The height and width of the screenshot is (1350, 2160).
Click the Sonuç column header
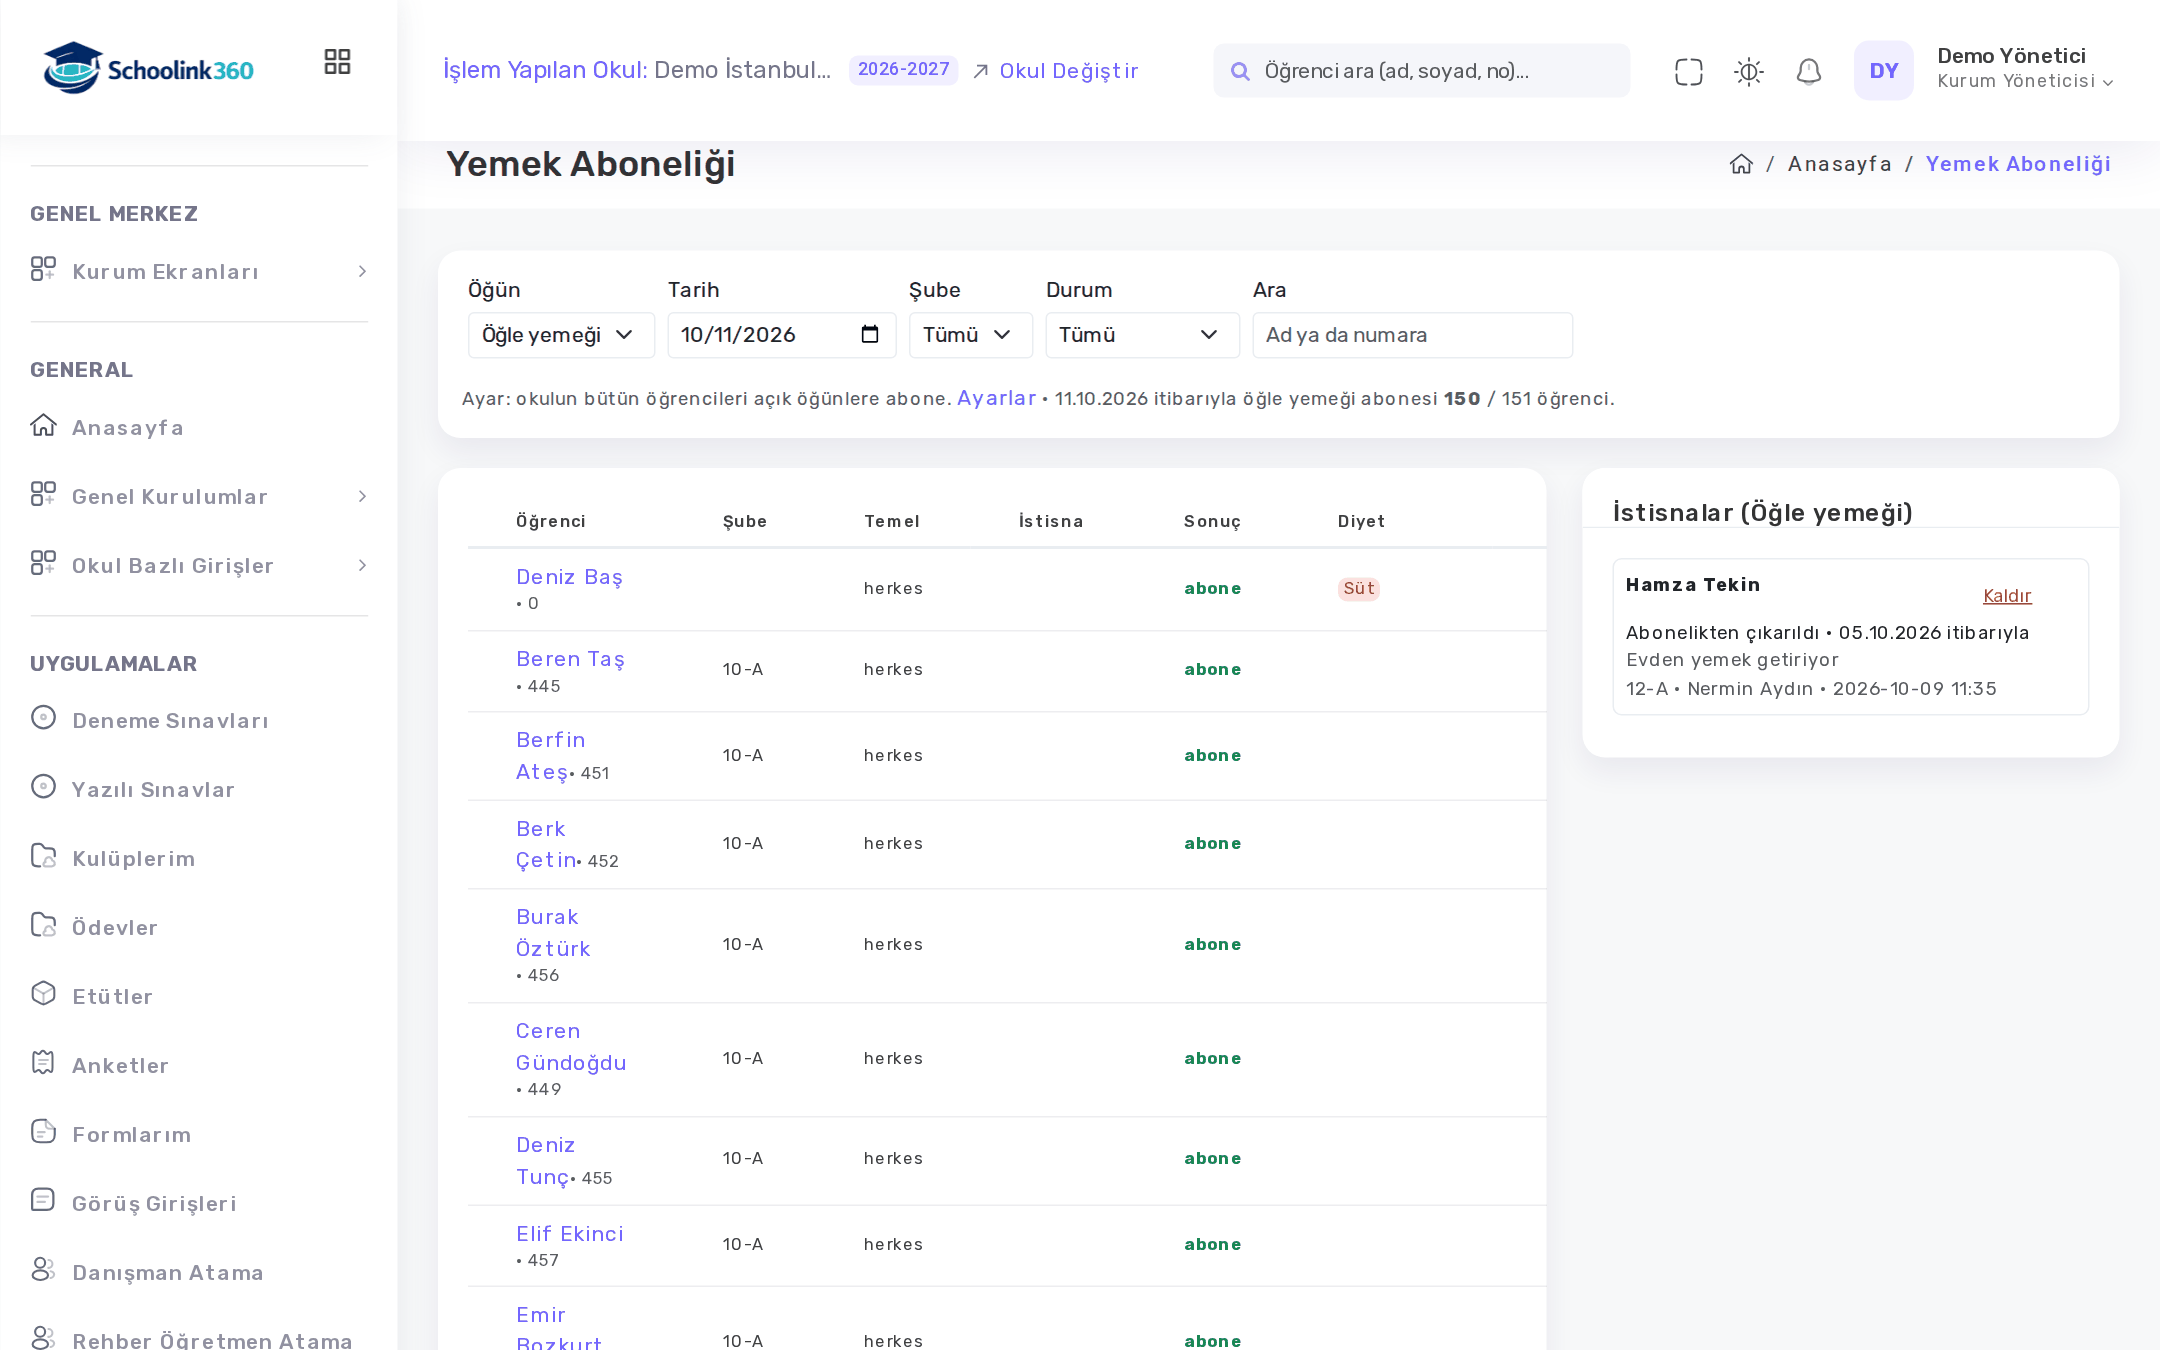point(1212,521)
